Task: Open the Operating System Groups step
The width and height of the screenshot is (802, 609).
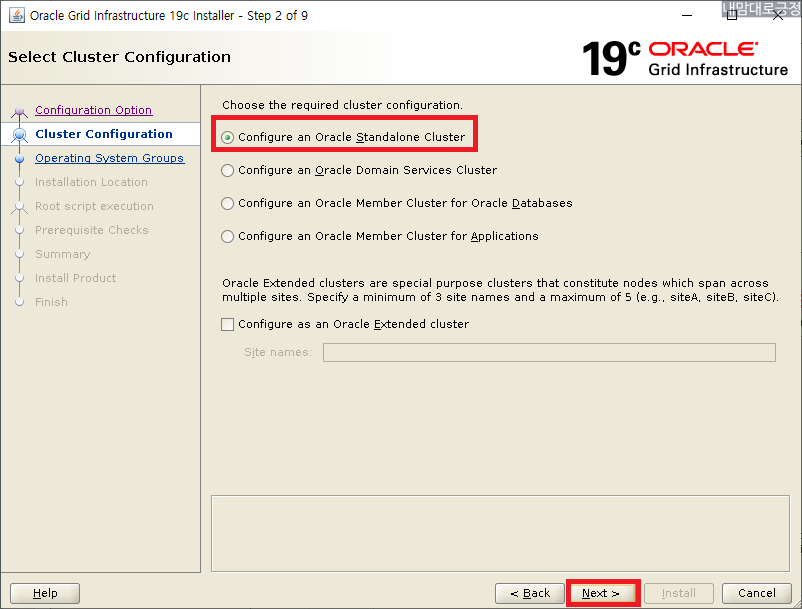Action: (109, 158)
